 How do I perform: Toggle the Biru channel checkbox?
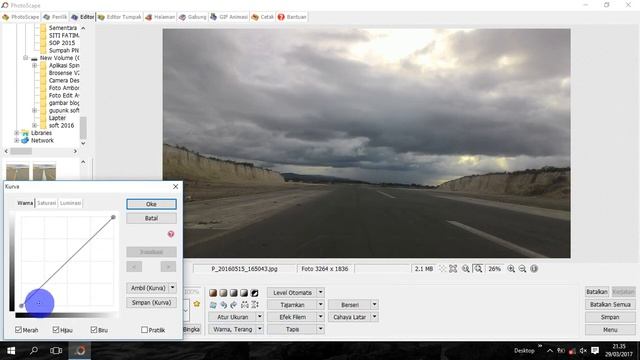tap(94, 329)
